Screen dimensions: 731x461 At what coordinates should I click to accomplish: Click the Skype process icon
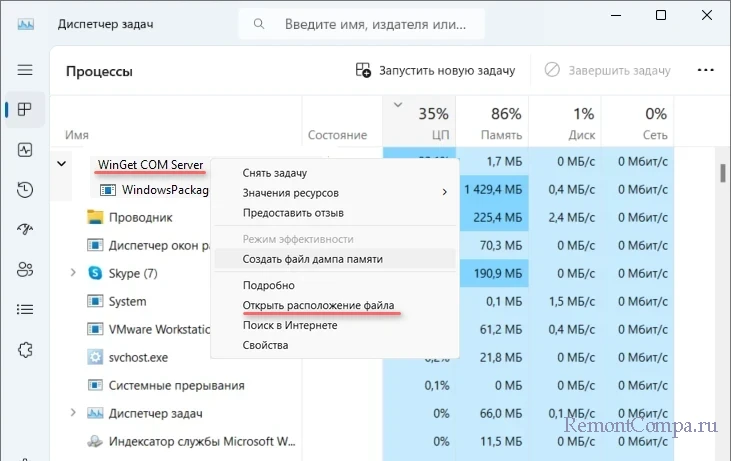[95, 273]
